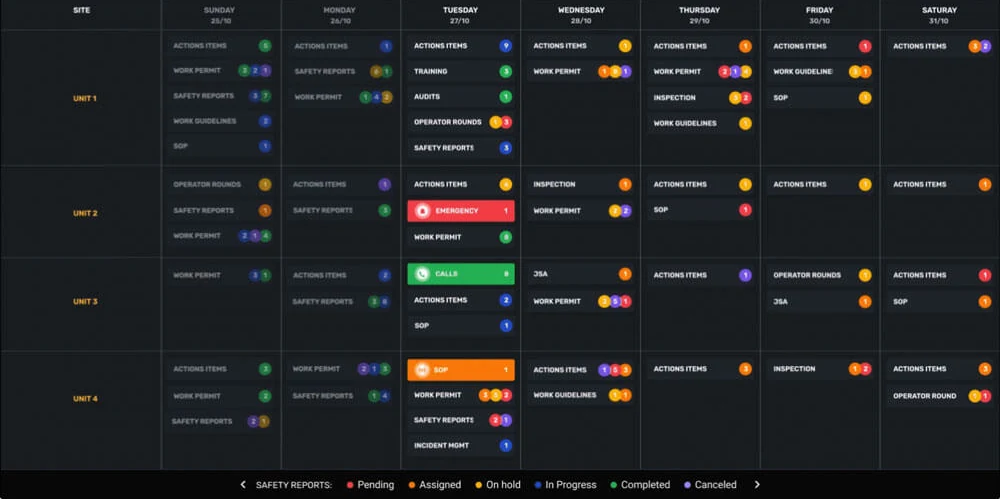The height and width of the screenshot is (499, 1000).
Task: Open the Unit 2 row label
Action: [85, 213]
